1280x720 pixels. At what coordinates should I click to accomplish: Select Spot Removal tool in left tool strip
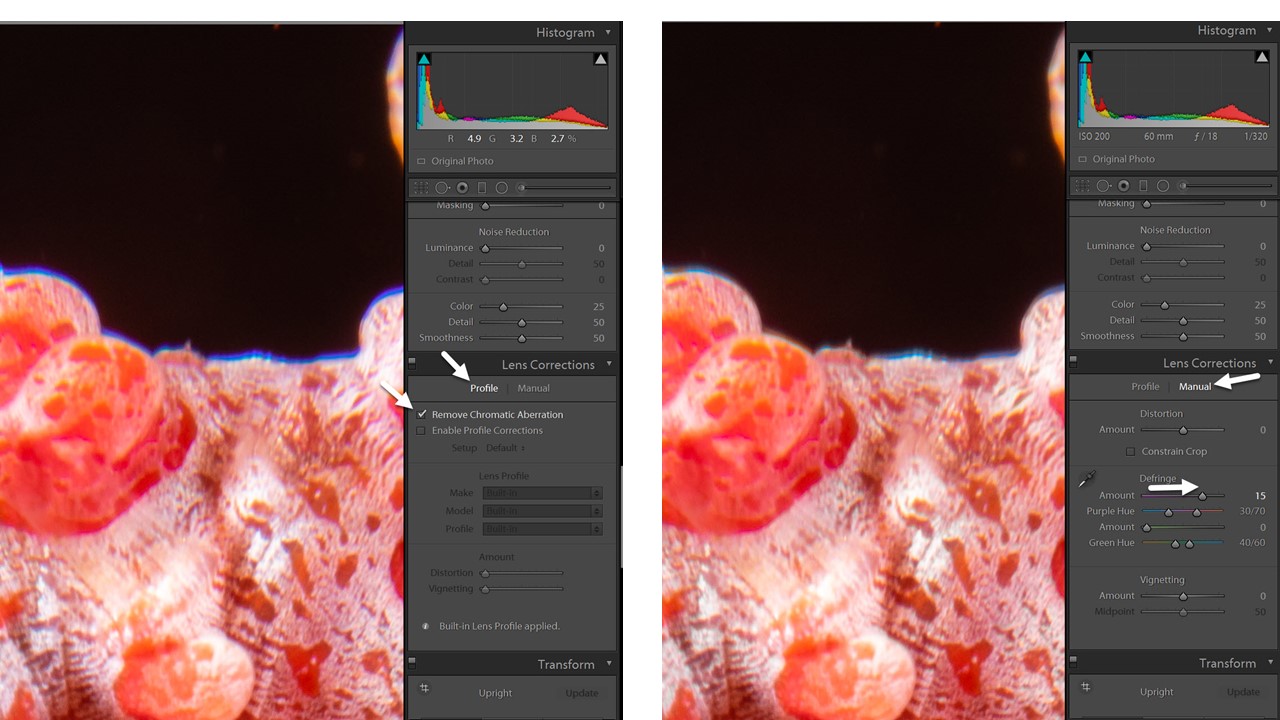pyautogui.click(x=441, y=188)
